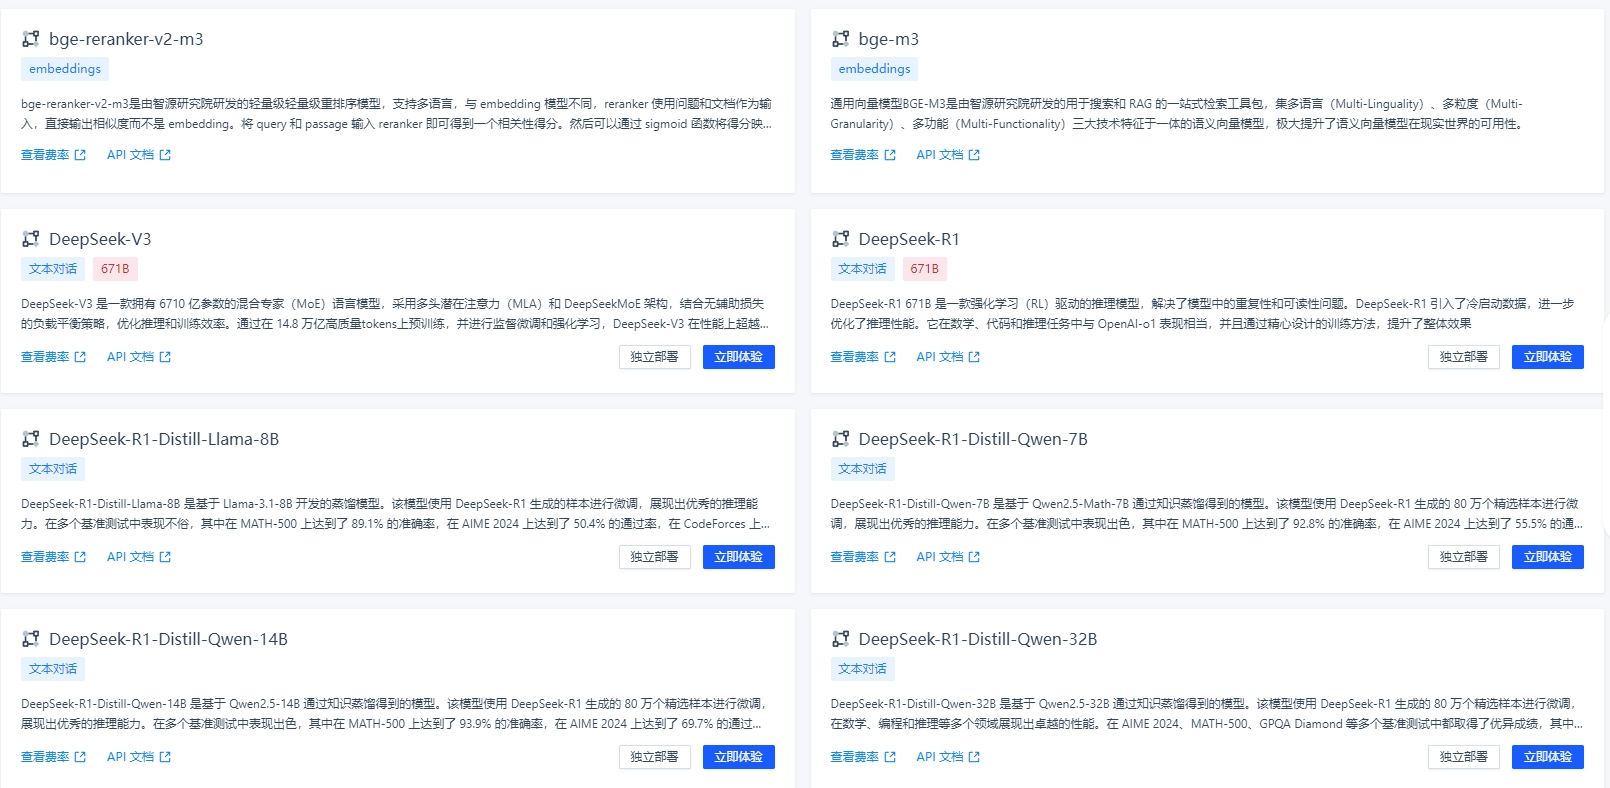
Task: Select the 671B tag on DeepSeek-V3
Action: pyautogui.click(x=115, y=269)
